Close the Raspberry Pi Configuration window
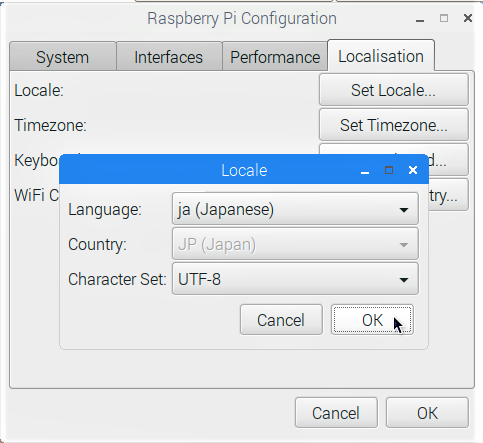 point(468,18)
